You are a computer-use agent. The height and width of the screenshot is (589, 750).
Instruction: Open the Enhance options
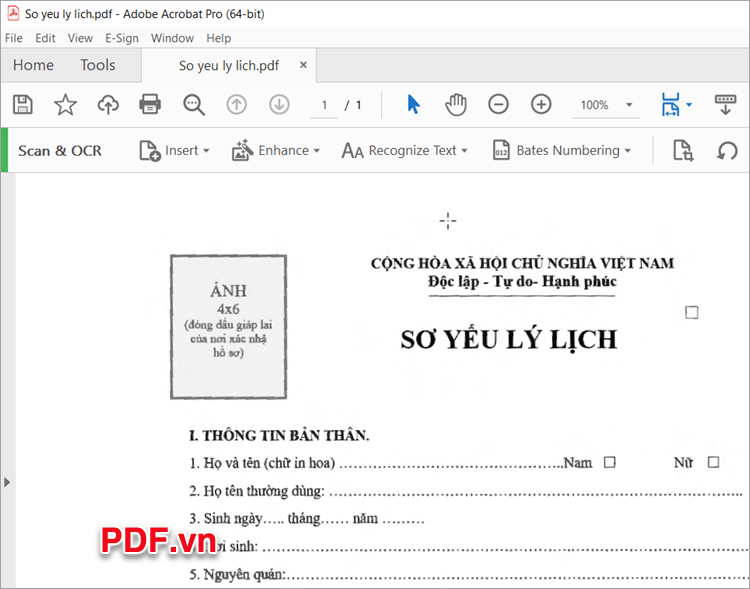click(276, 151)
